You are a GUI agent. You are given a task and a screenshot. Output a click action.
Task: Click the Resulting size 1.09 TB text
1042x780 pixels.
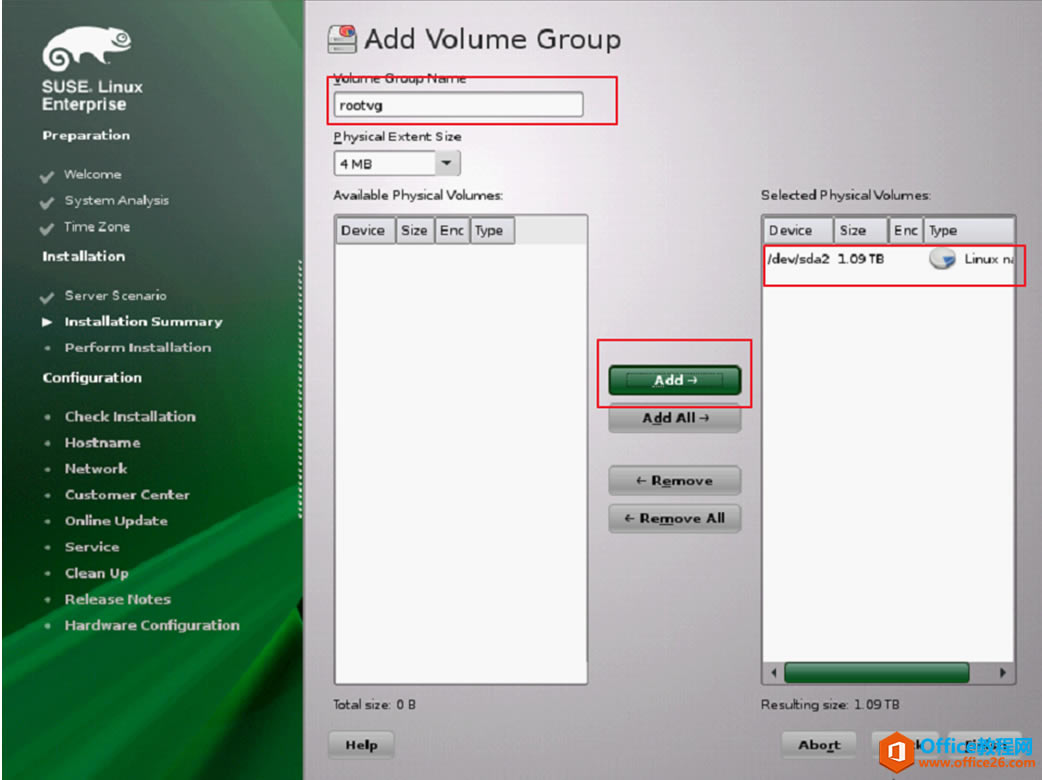click(x=830, y=704)
